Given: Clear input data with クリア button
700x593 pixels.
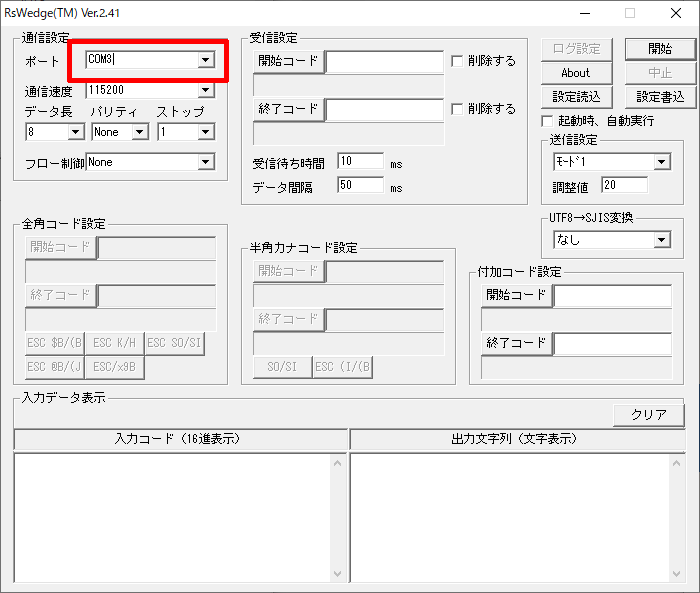Looking at the screenshot, I should [649, 415].
